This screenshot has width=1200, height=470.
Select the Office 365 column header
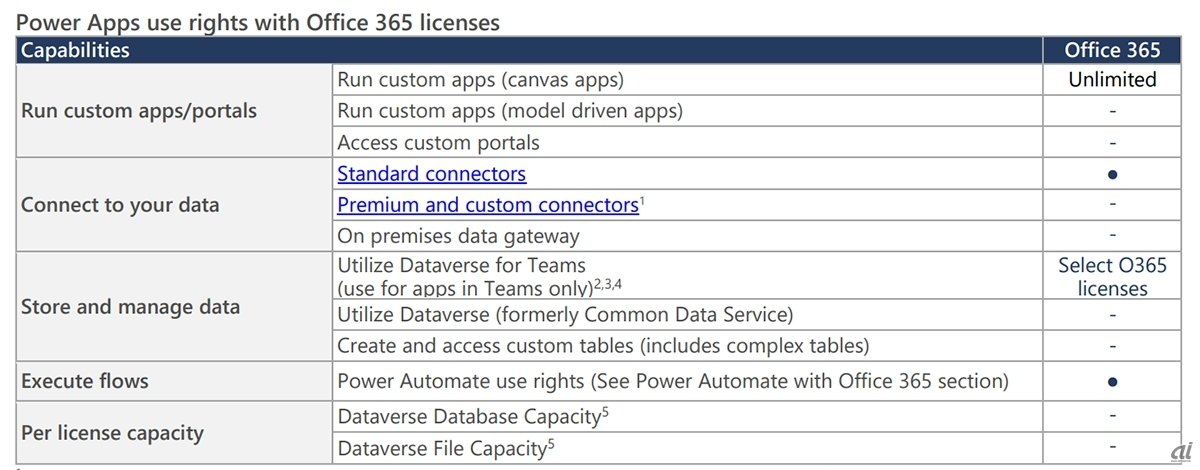[1112, 50]
